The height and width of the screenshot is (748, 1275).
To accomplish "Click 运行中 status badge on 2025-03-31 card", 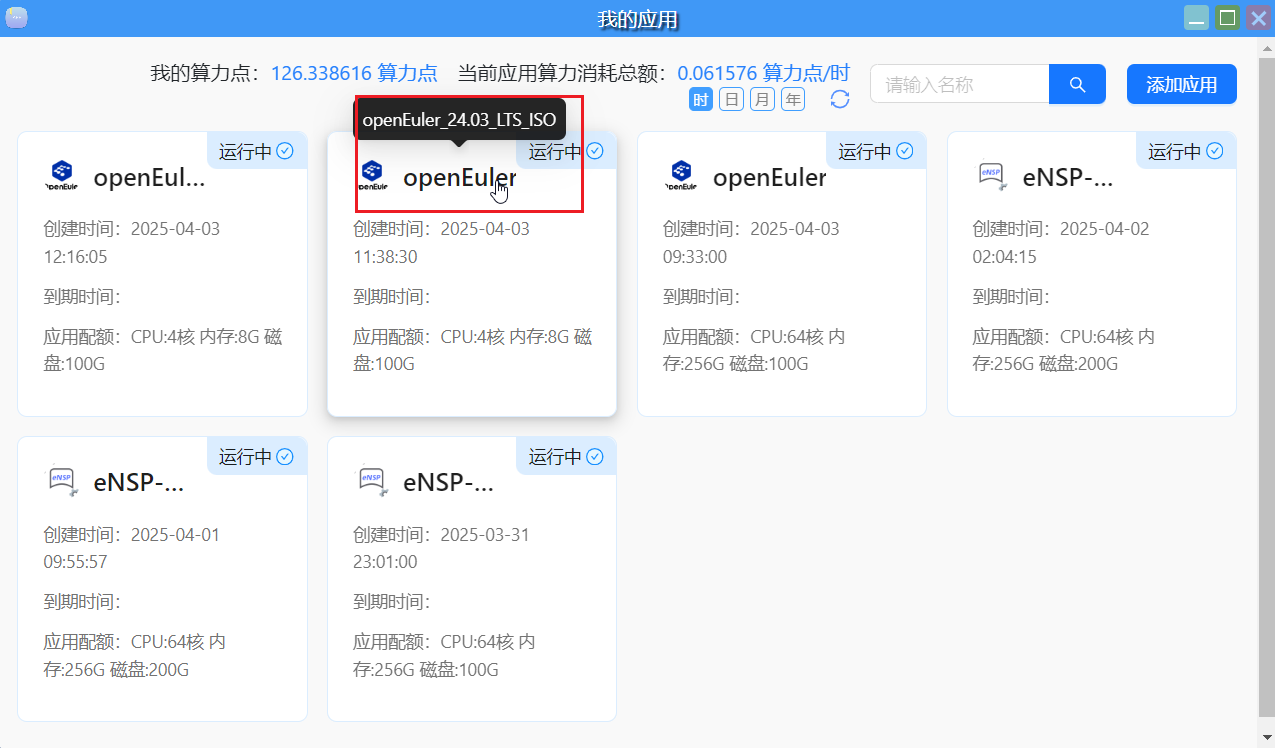I will [x=566, y=456].
